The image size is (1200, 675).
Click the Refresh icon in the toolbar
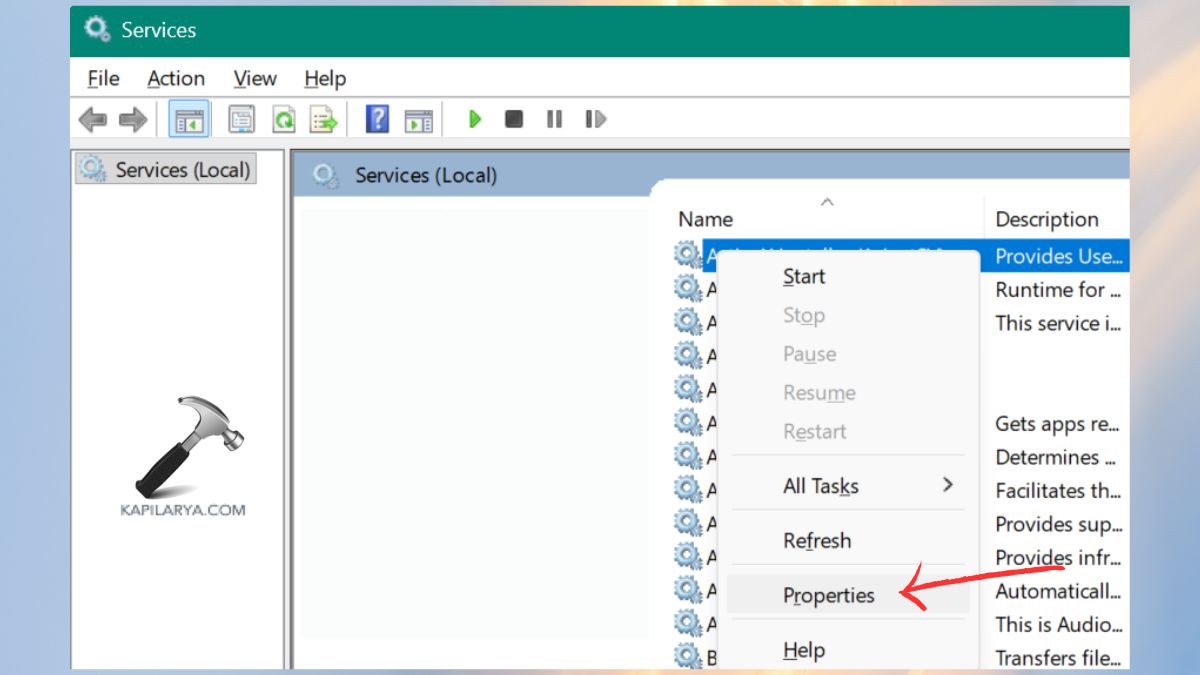(284, 119)
